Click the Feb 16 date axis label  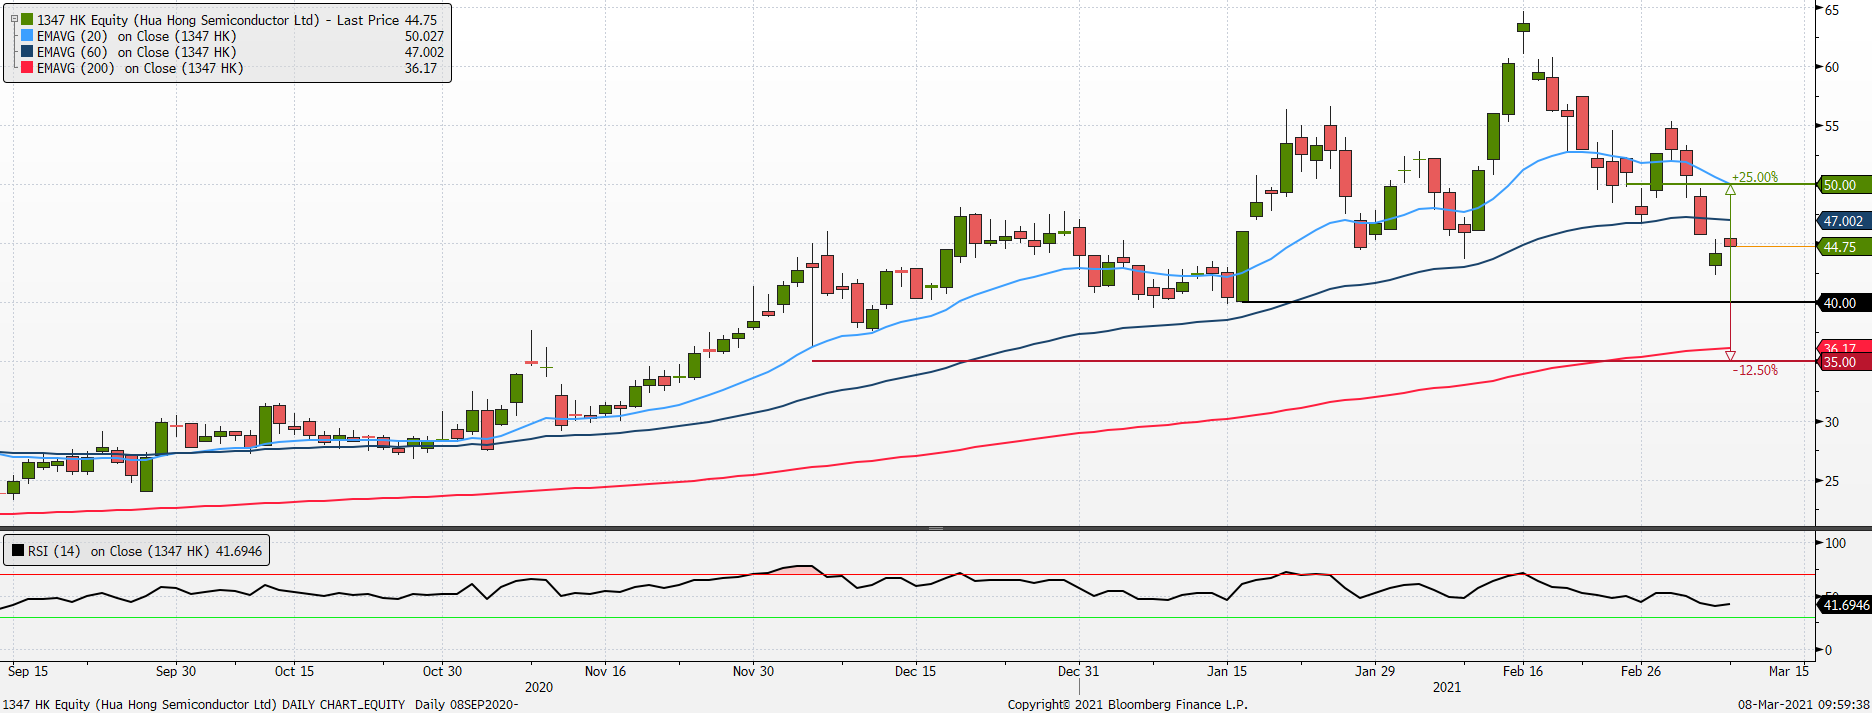1523,671
